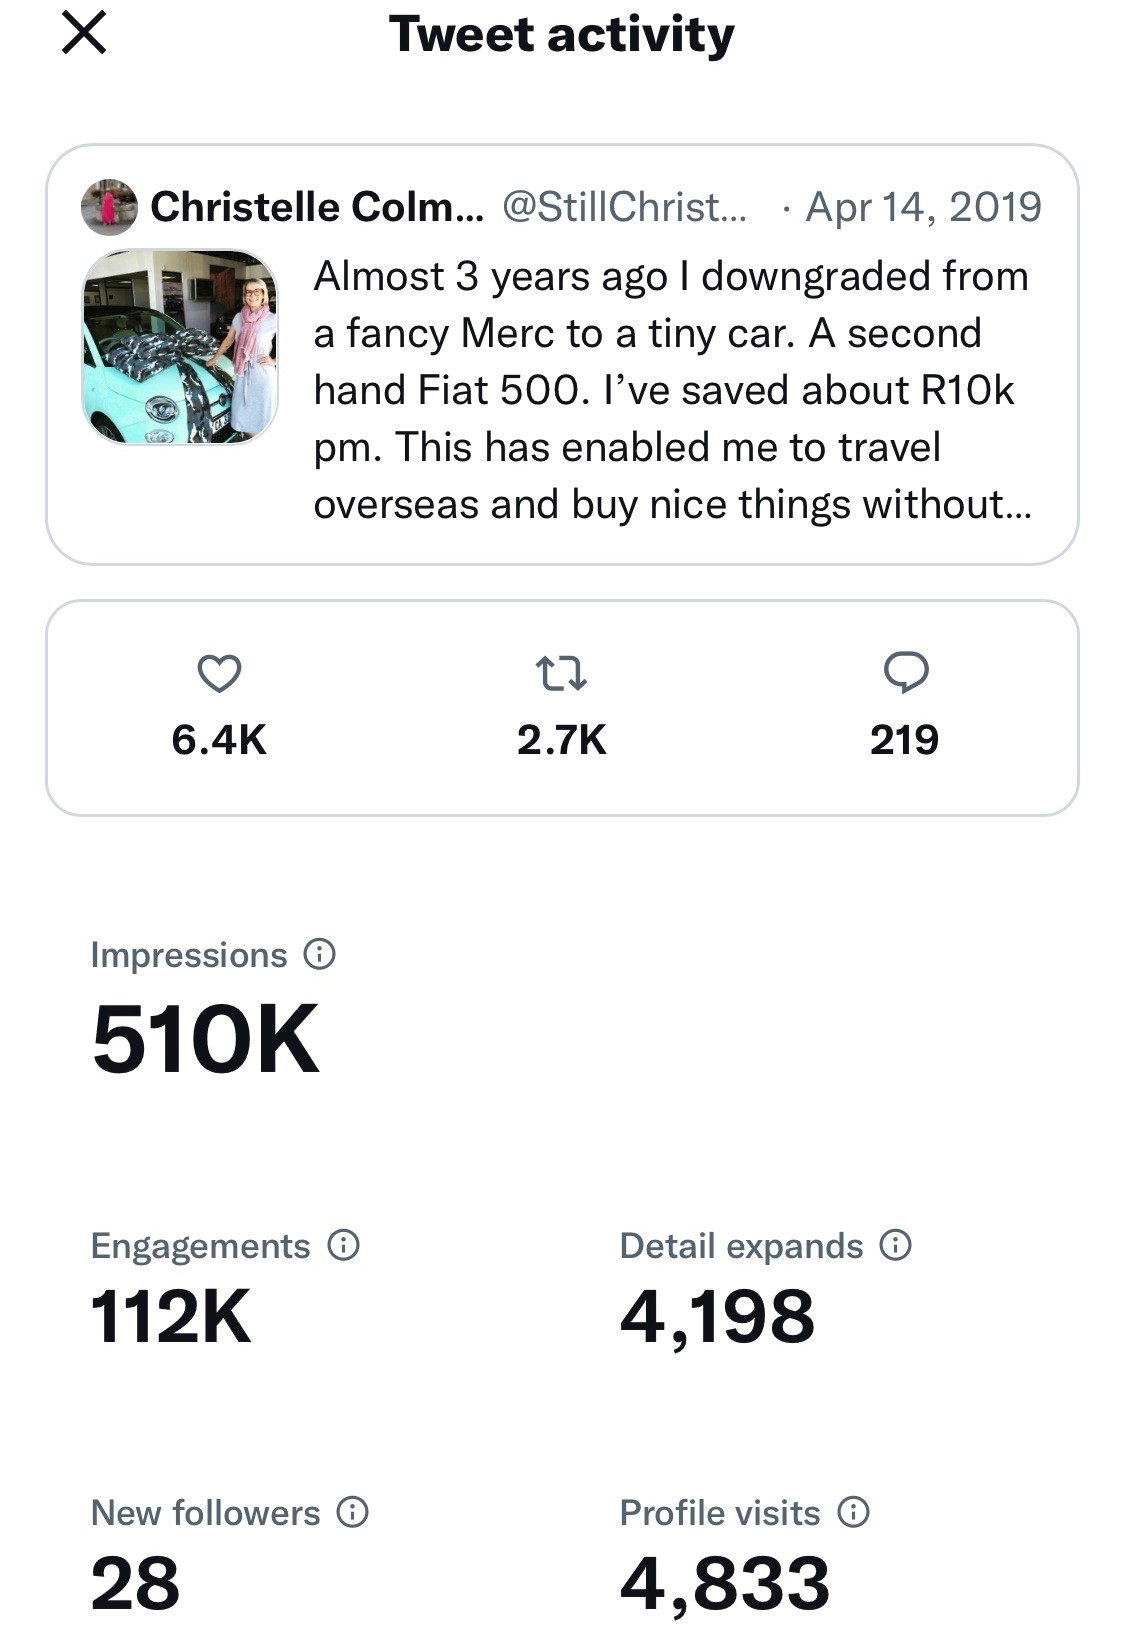Screen dimensions: 1125x1652
Task: Close the Tweet activity screen
Action: [84, 34]
